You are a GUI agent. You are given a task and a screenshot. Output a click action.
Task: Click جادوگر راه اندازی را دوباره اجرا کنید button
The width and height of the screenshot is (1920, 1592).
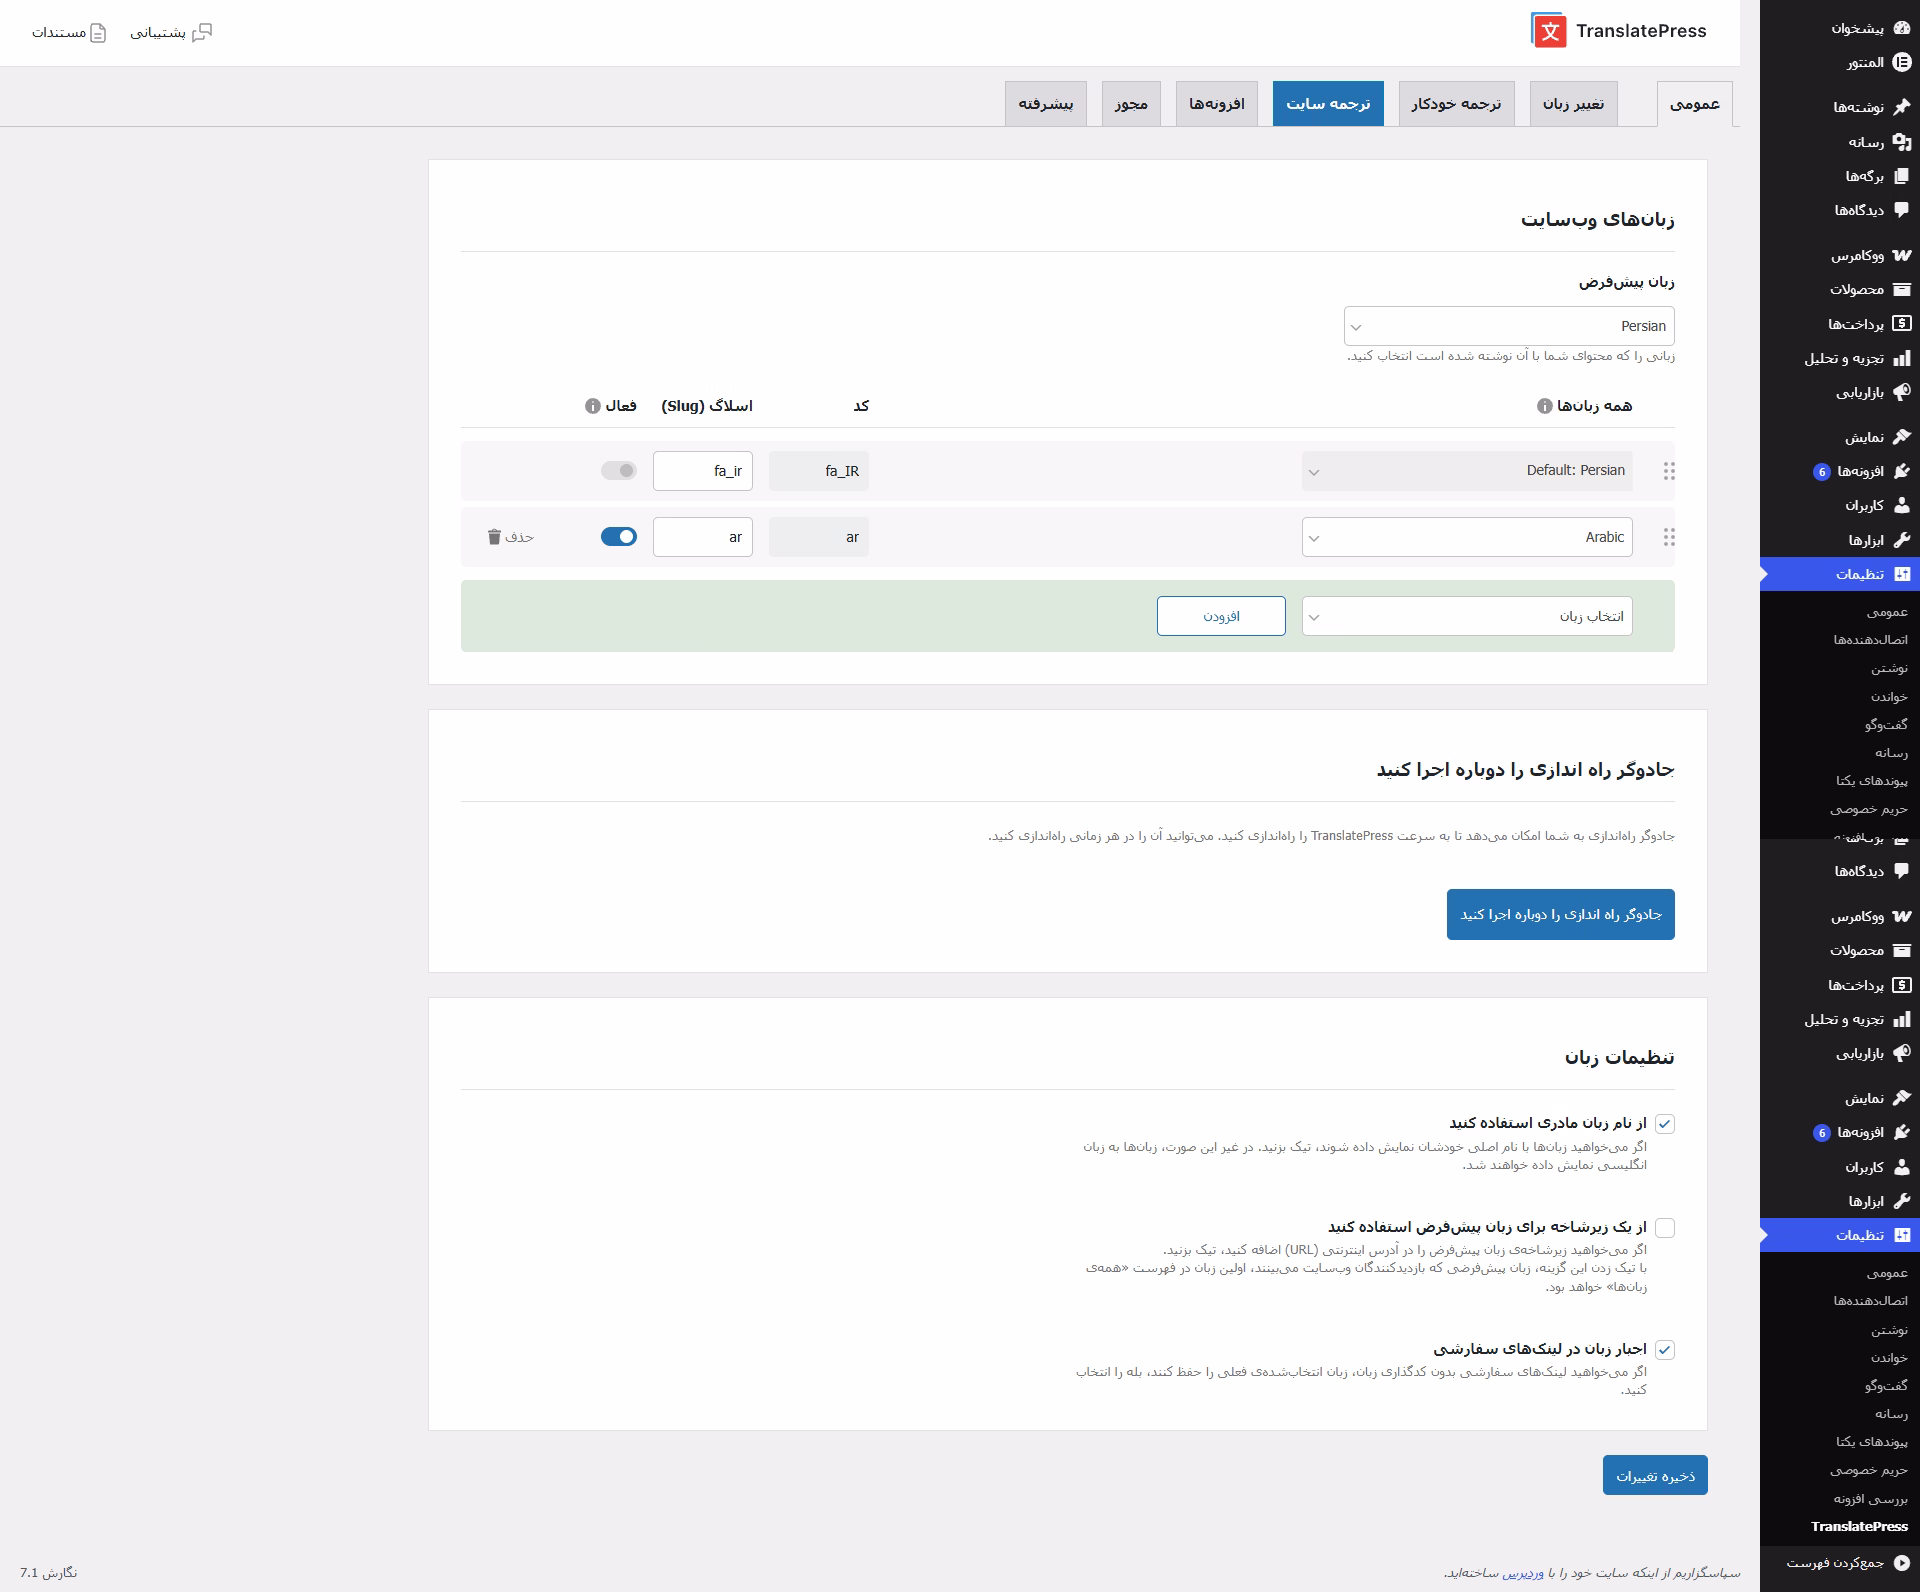coord(1560,915)
